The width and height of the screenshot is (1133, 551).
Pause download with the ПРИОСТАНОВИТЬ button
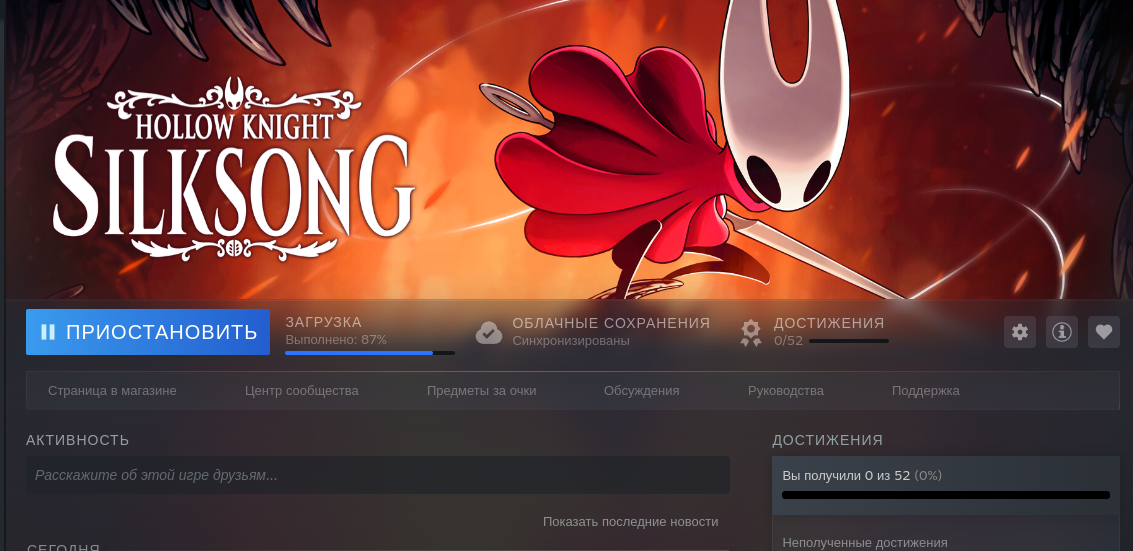[147, 332]
